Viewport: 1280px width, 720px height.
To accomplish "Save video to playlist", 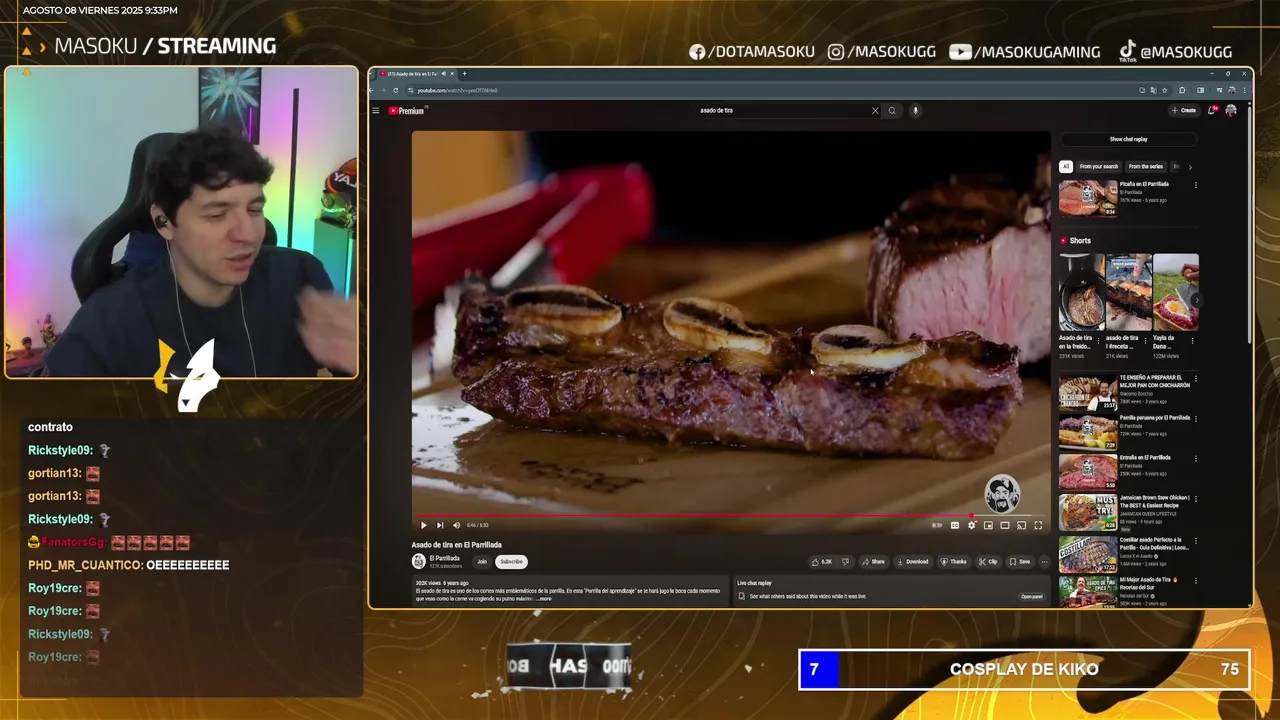I will tap(1020, 562).
